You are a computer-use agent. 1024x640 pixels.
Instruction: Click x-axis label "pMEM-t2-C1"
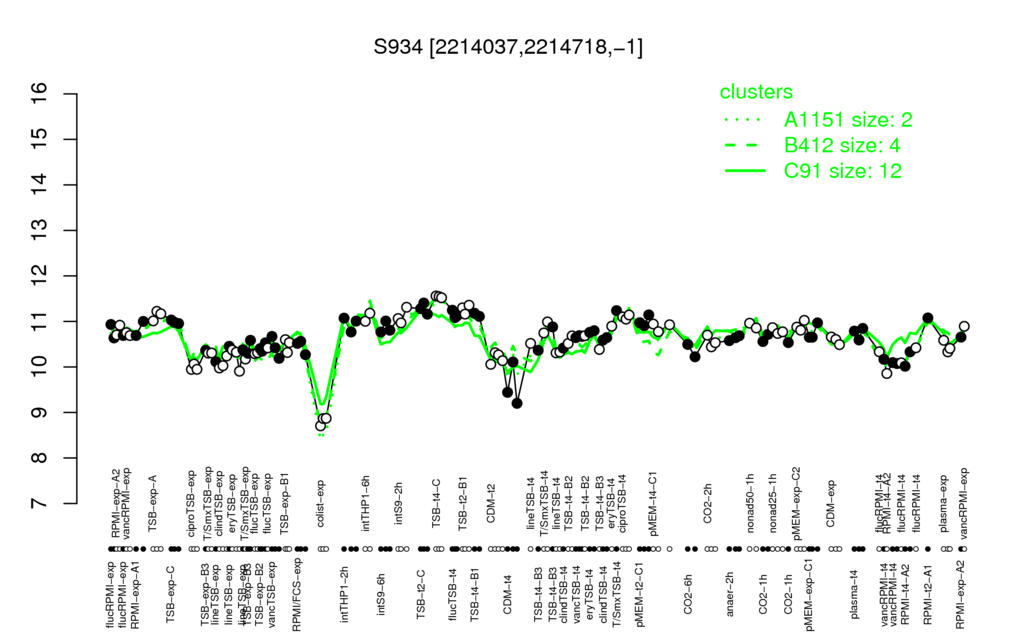click(639, 594)
